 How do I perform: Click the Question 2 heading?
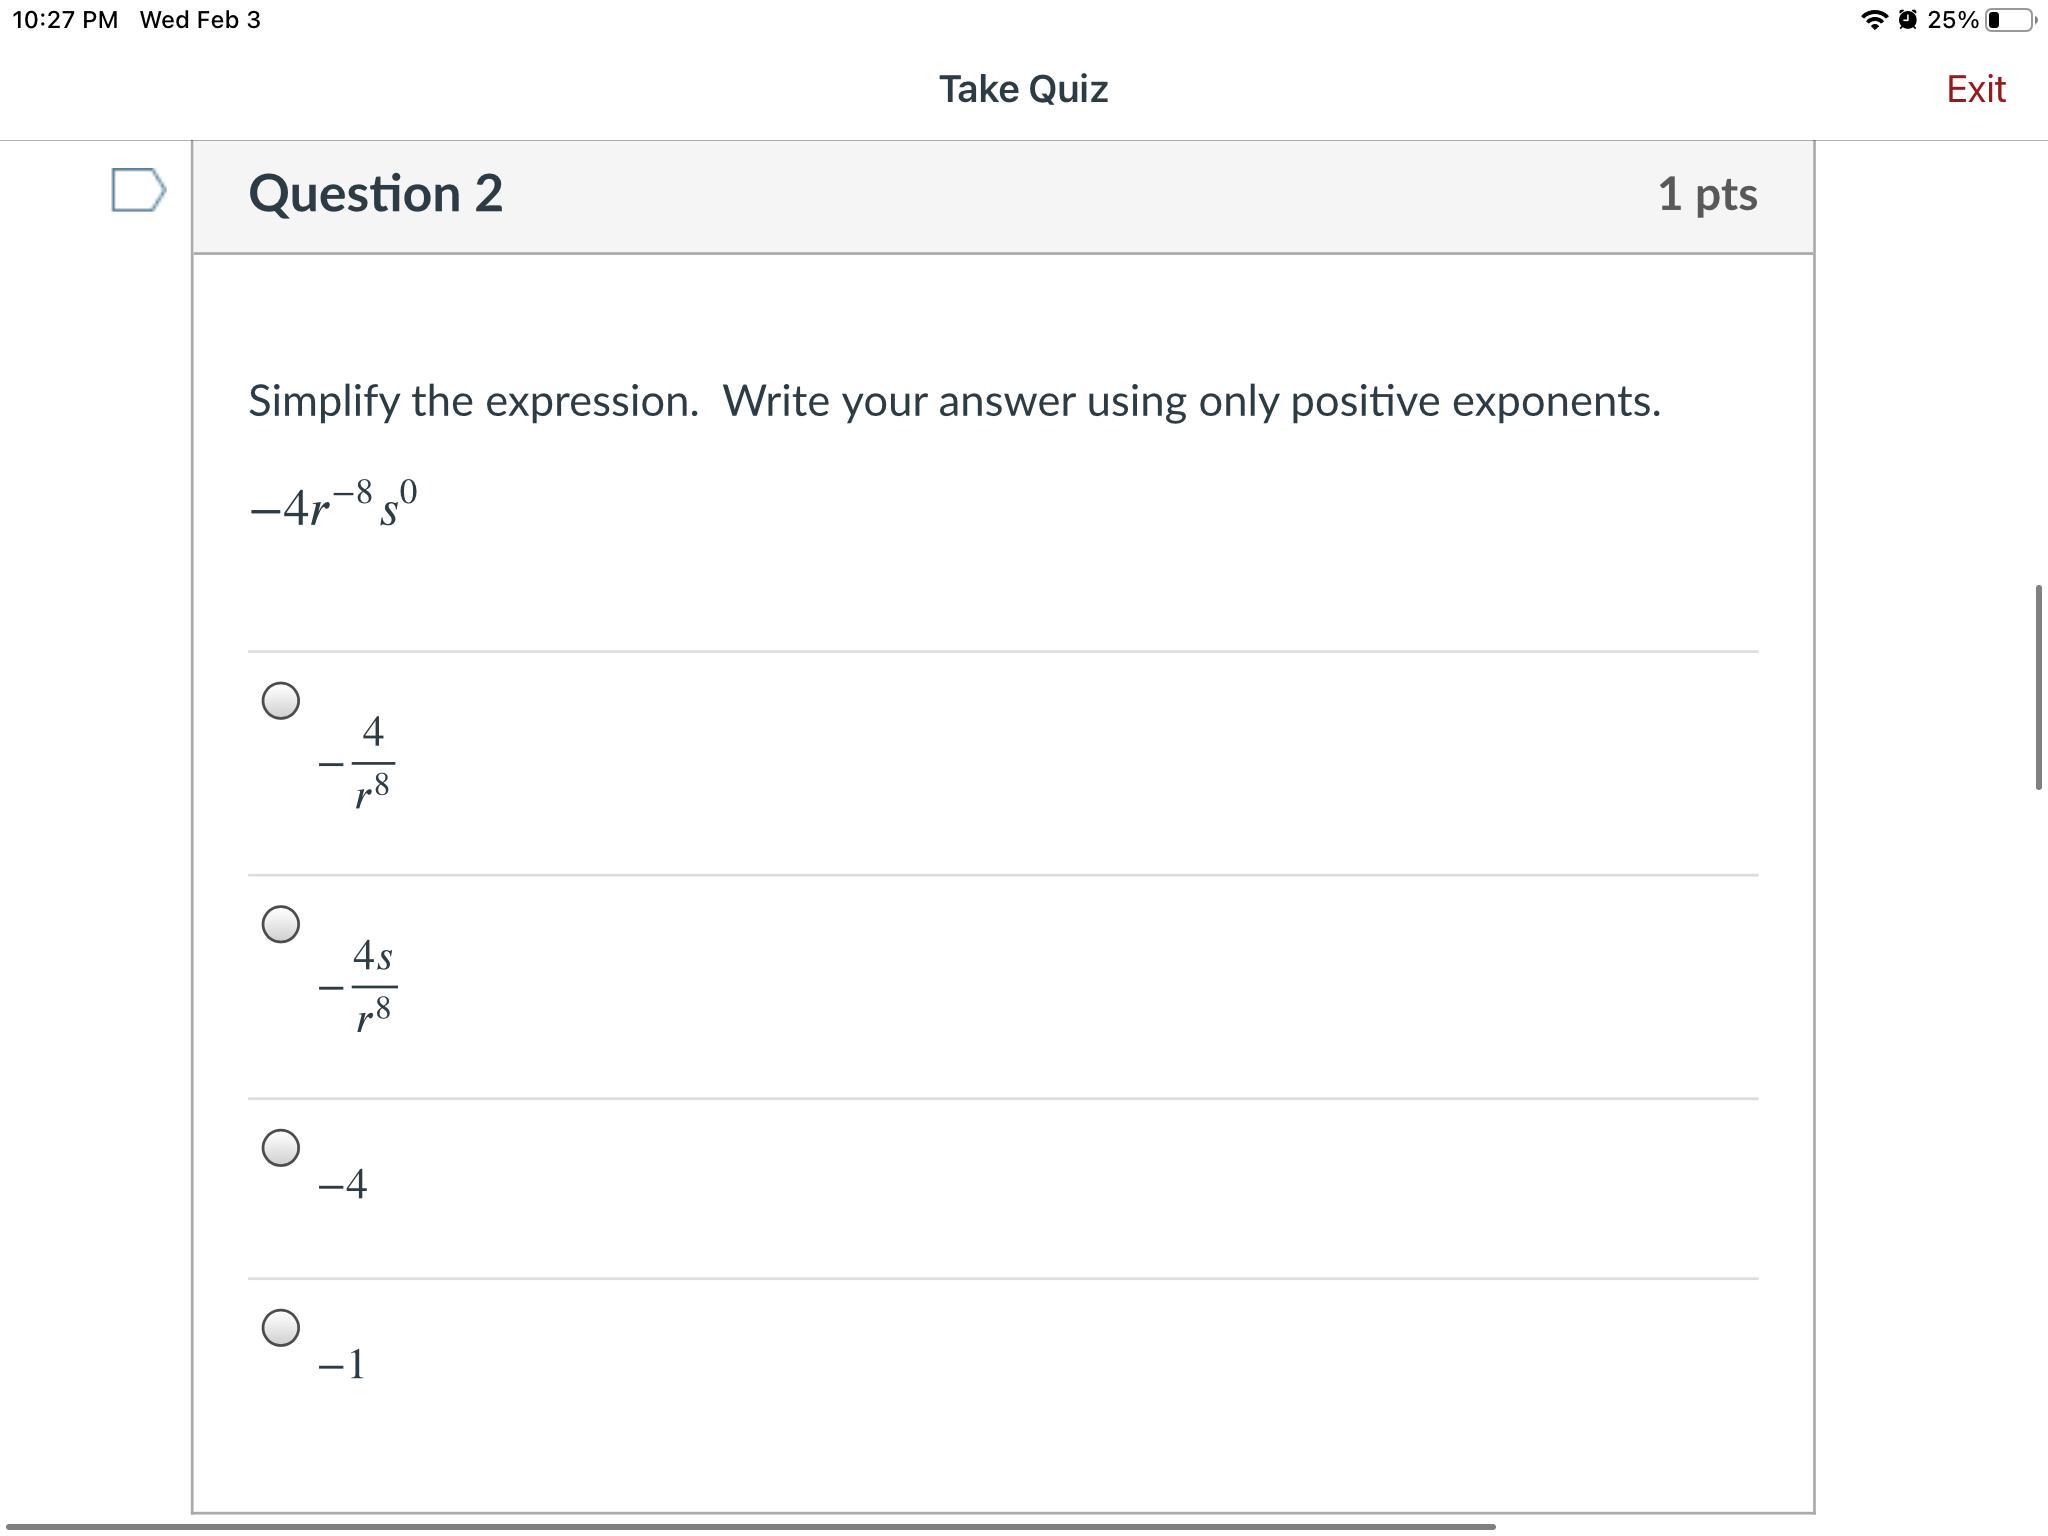(x=375, y=193)
